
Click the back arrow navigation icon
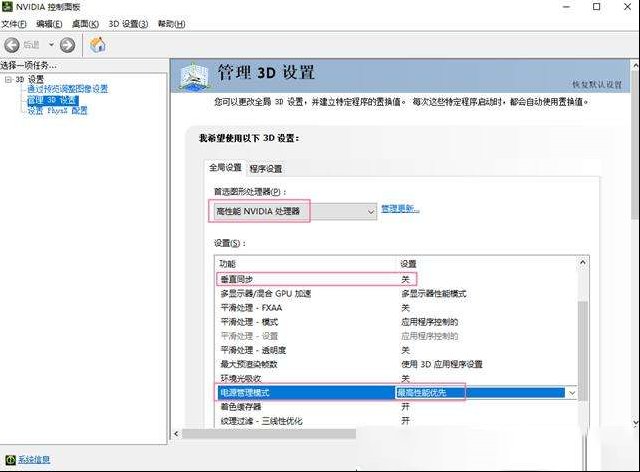(11, 45)
